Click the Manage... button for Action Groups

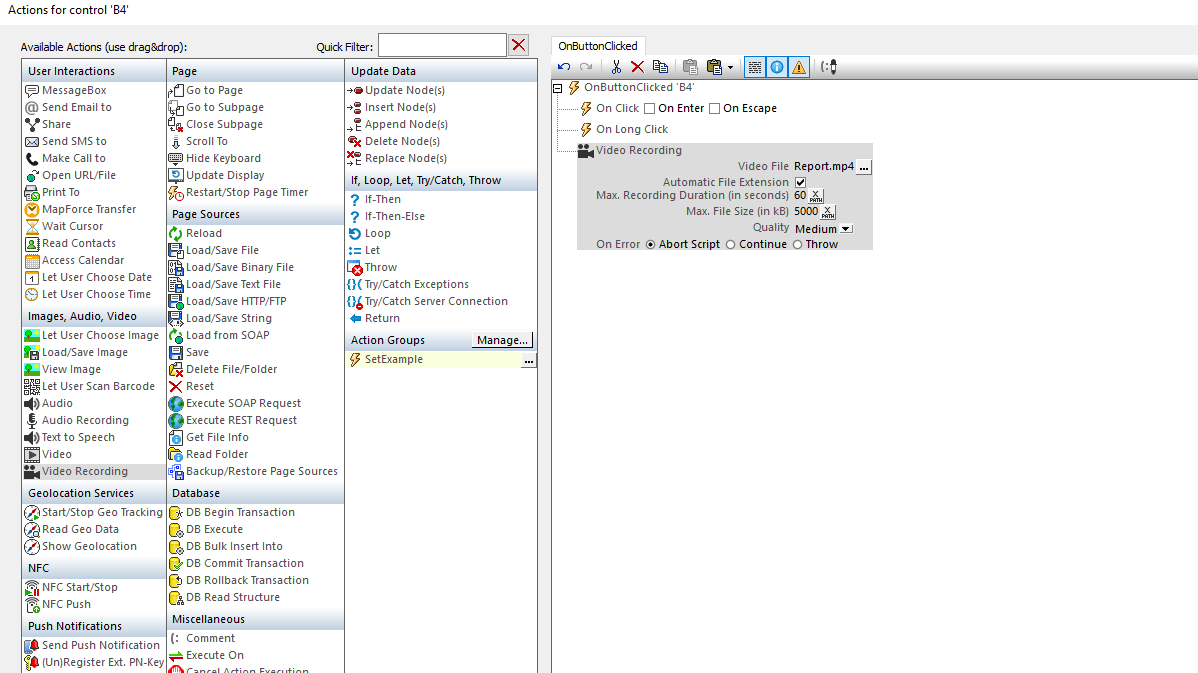[x=502, y=340]
